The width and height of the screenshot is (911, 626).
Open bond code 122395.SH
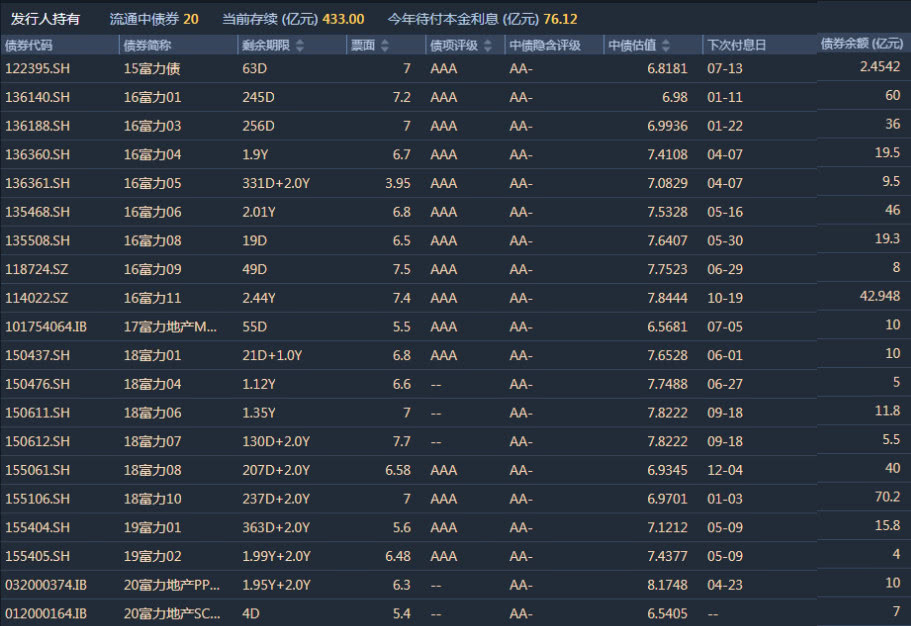[37, 69]
